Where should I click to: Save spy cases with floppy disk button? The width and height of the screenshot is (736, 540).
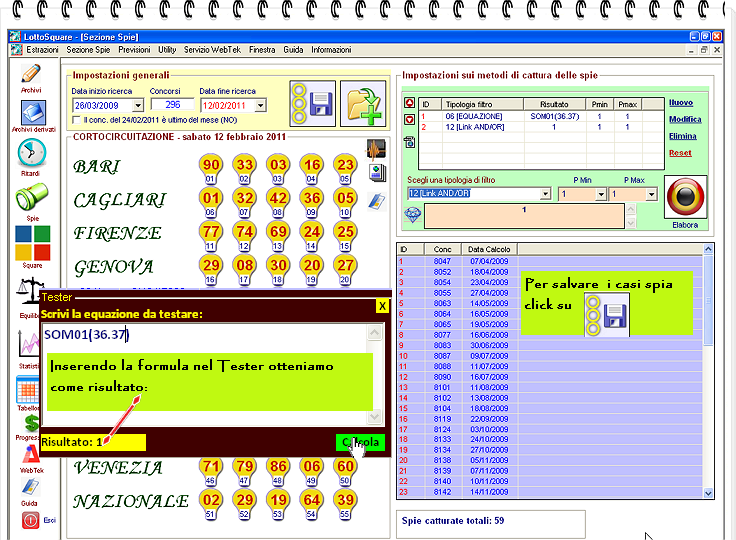pyautogui.click(x=313, y=103)
